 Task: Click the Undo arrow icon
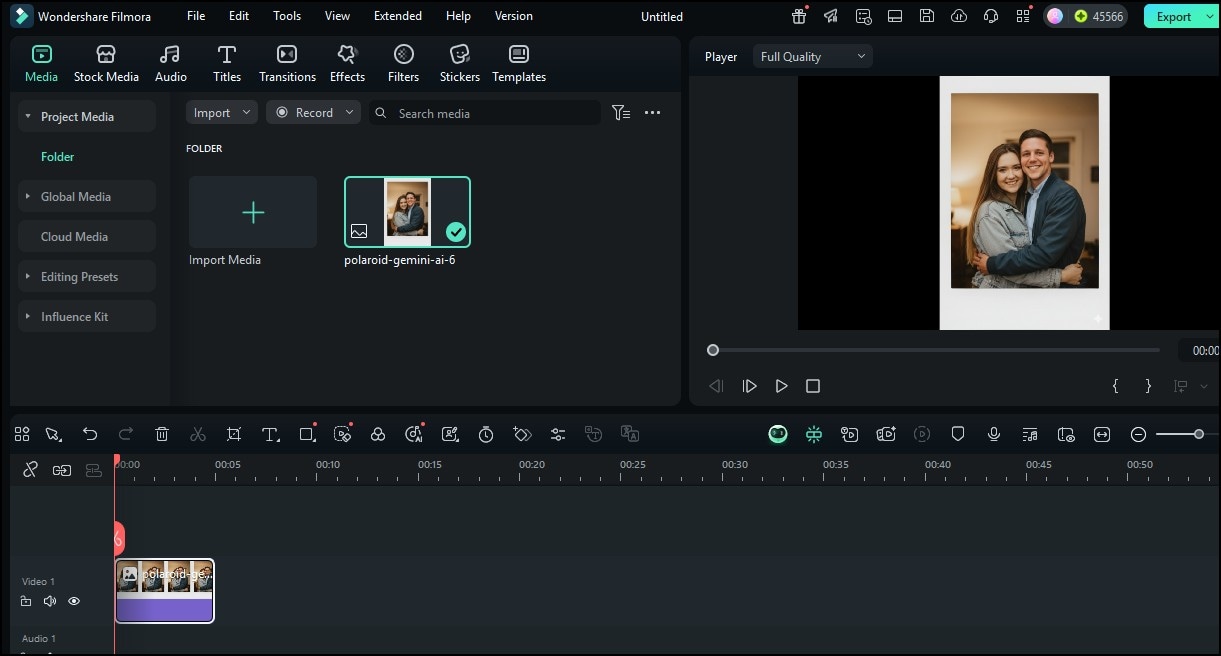pyautogui.click(x=90, y=434)
